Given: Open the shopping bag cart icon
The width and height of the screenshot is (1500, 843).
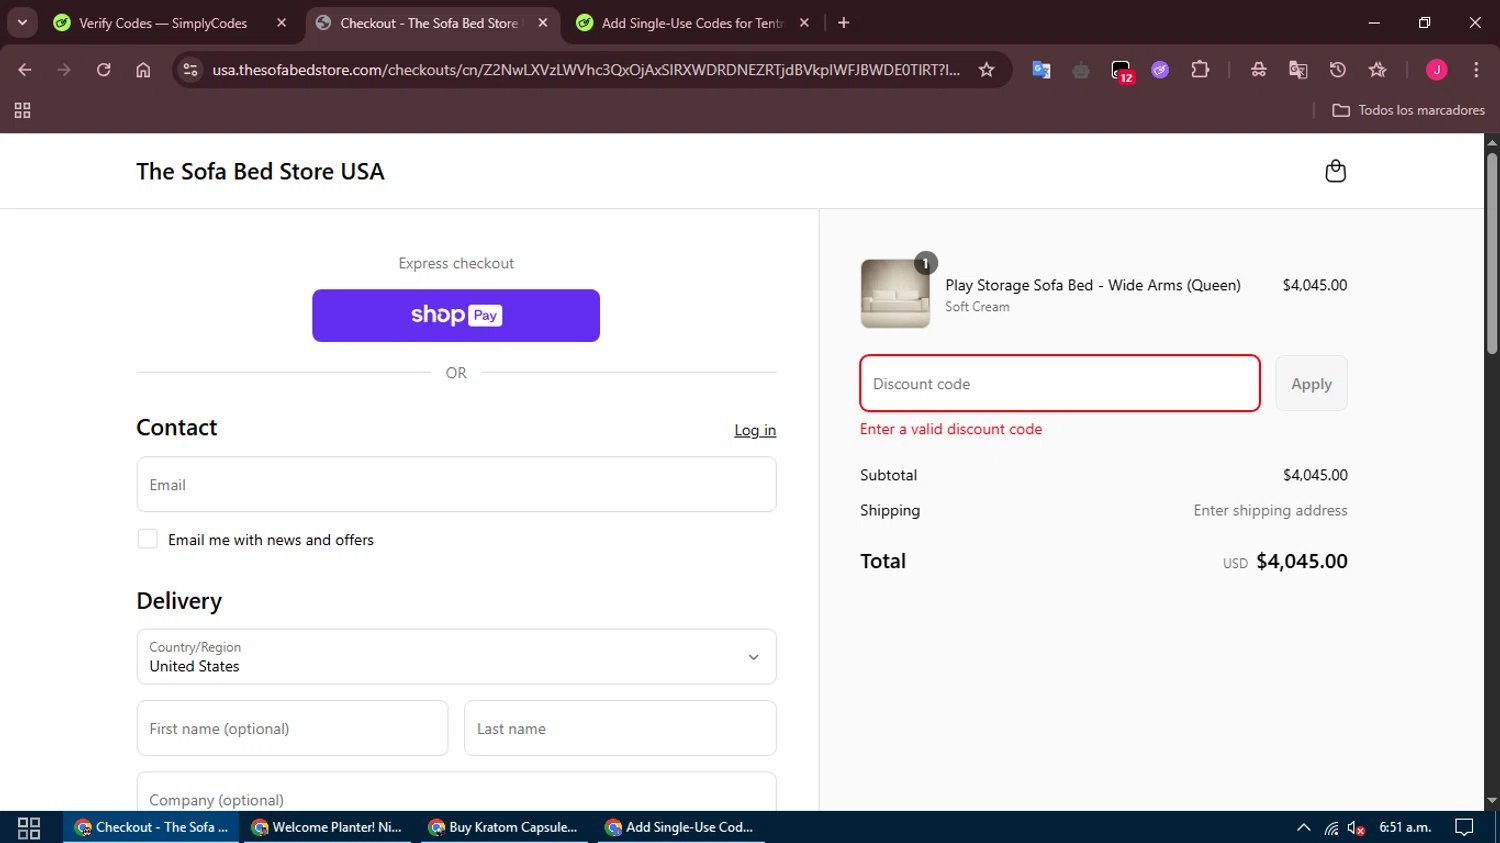Looking at the screenshot, I should pyautogui.click(x=1335, y=171).
